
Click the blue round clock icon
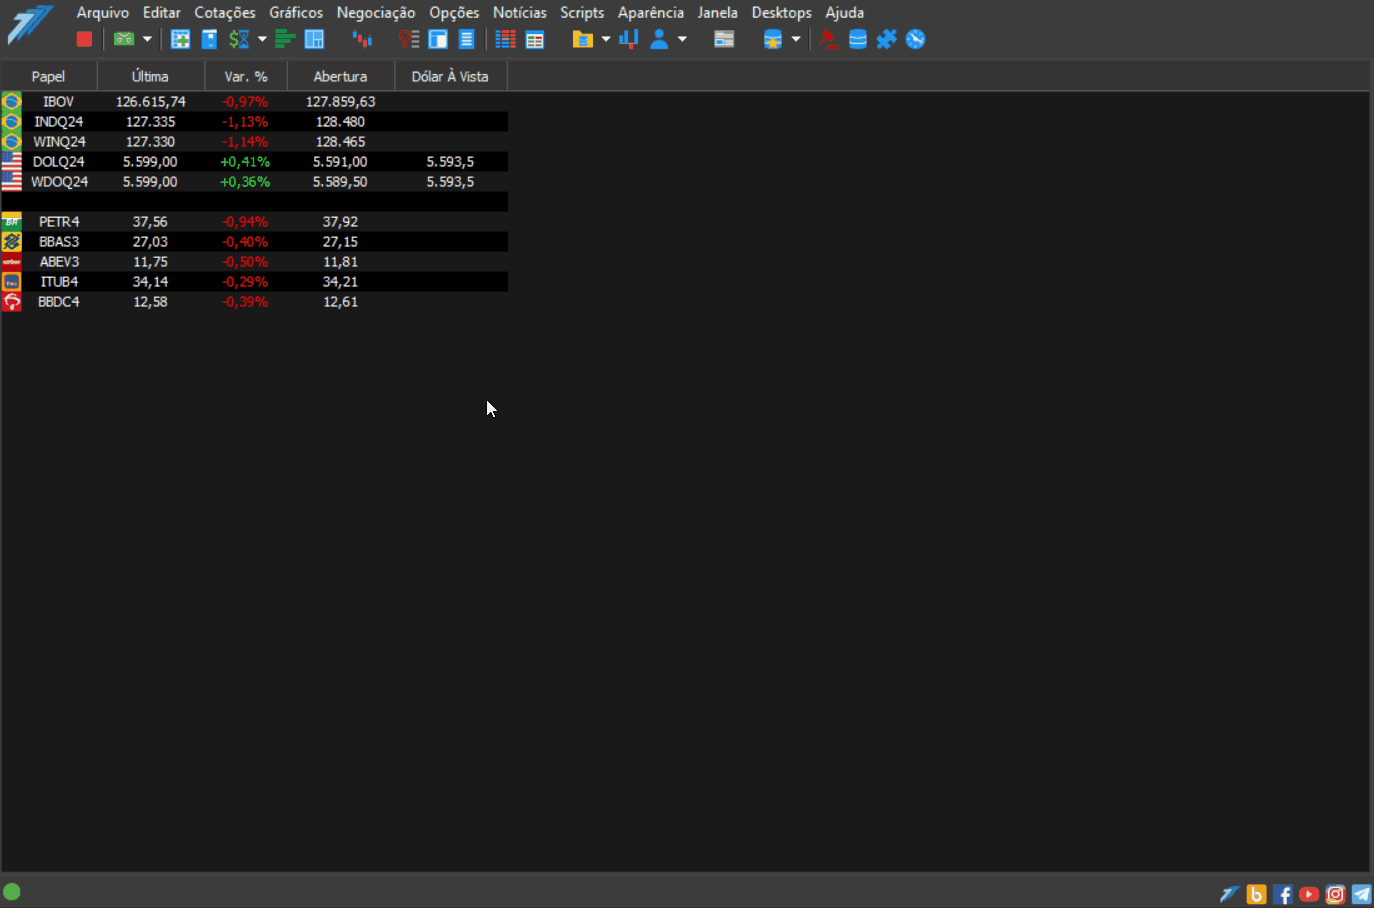(x=916, y=39)
